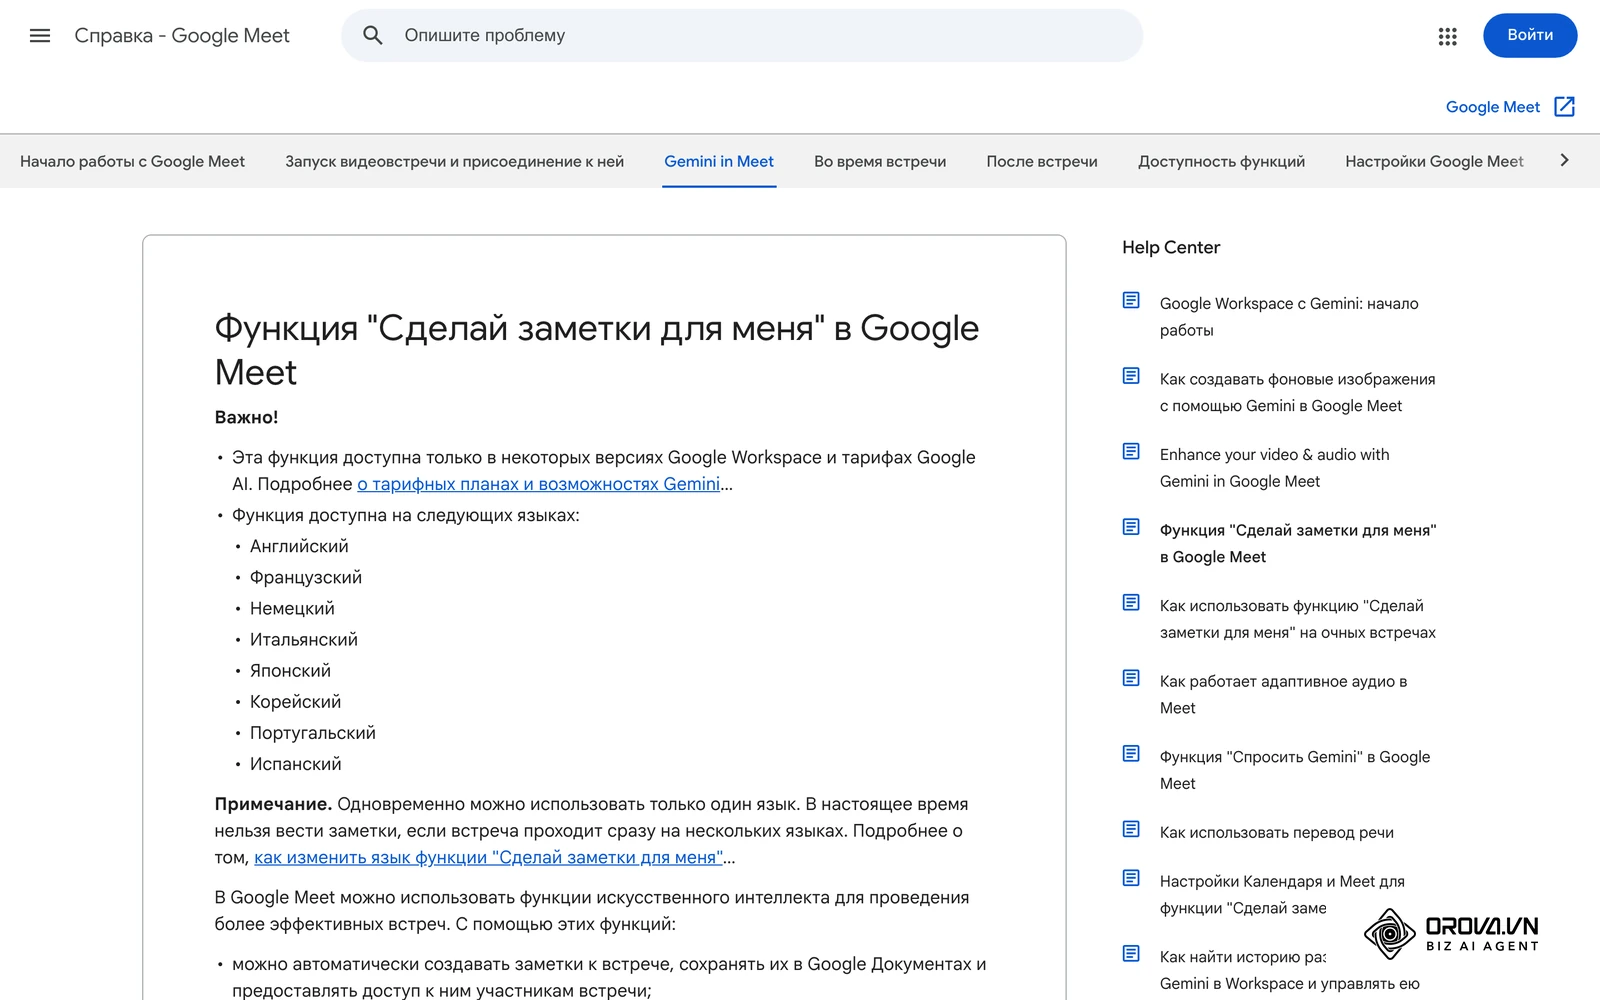Screen dimensions: 1600x1000
Task: Open Enhance your video & audio article
Action: pos(1275,468)
